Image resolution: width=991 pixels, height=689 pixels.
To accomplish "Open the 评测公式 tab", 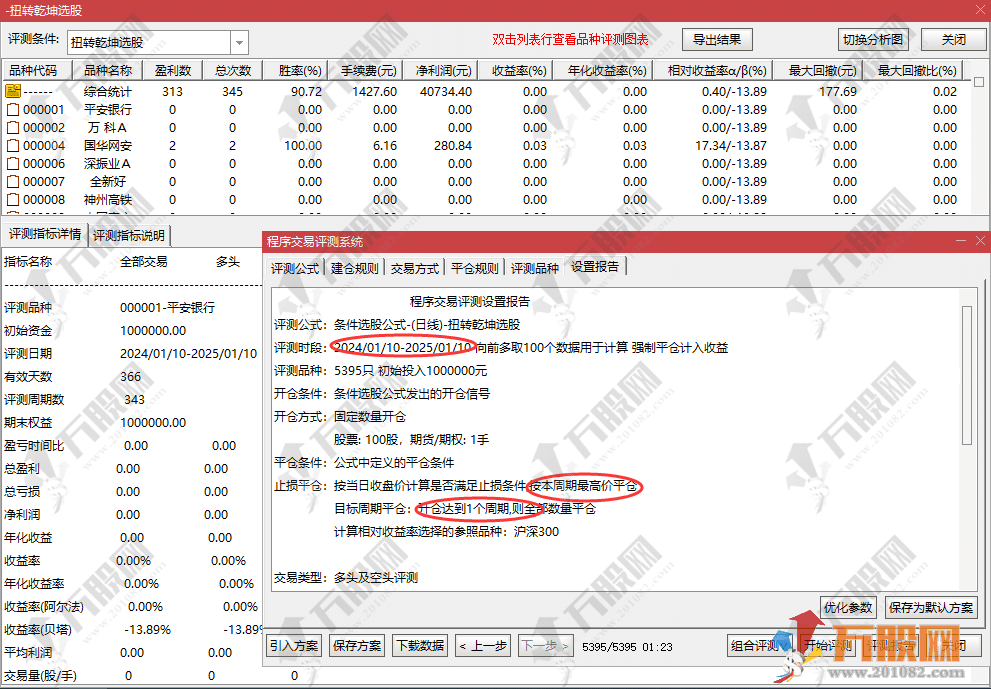I will [295, 268].
